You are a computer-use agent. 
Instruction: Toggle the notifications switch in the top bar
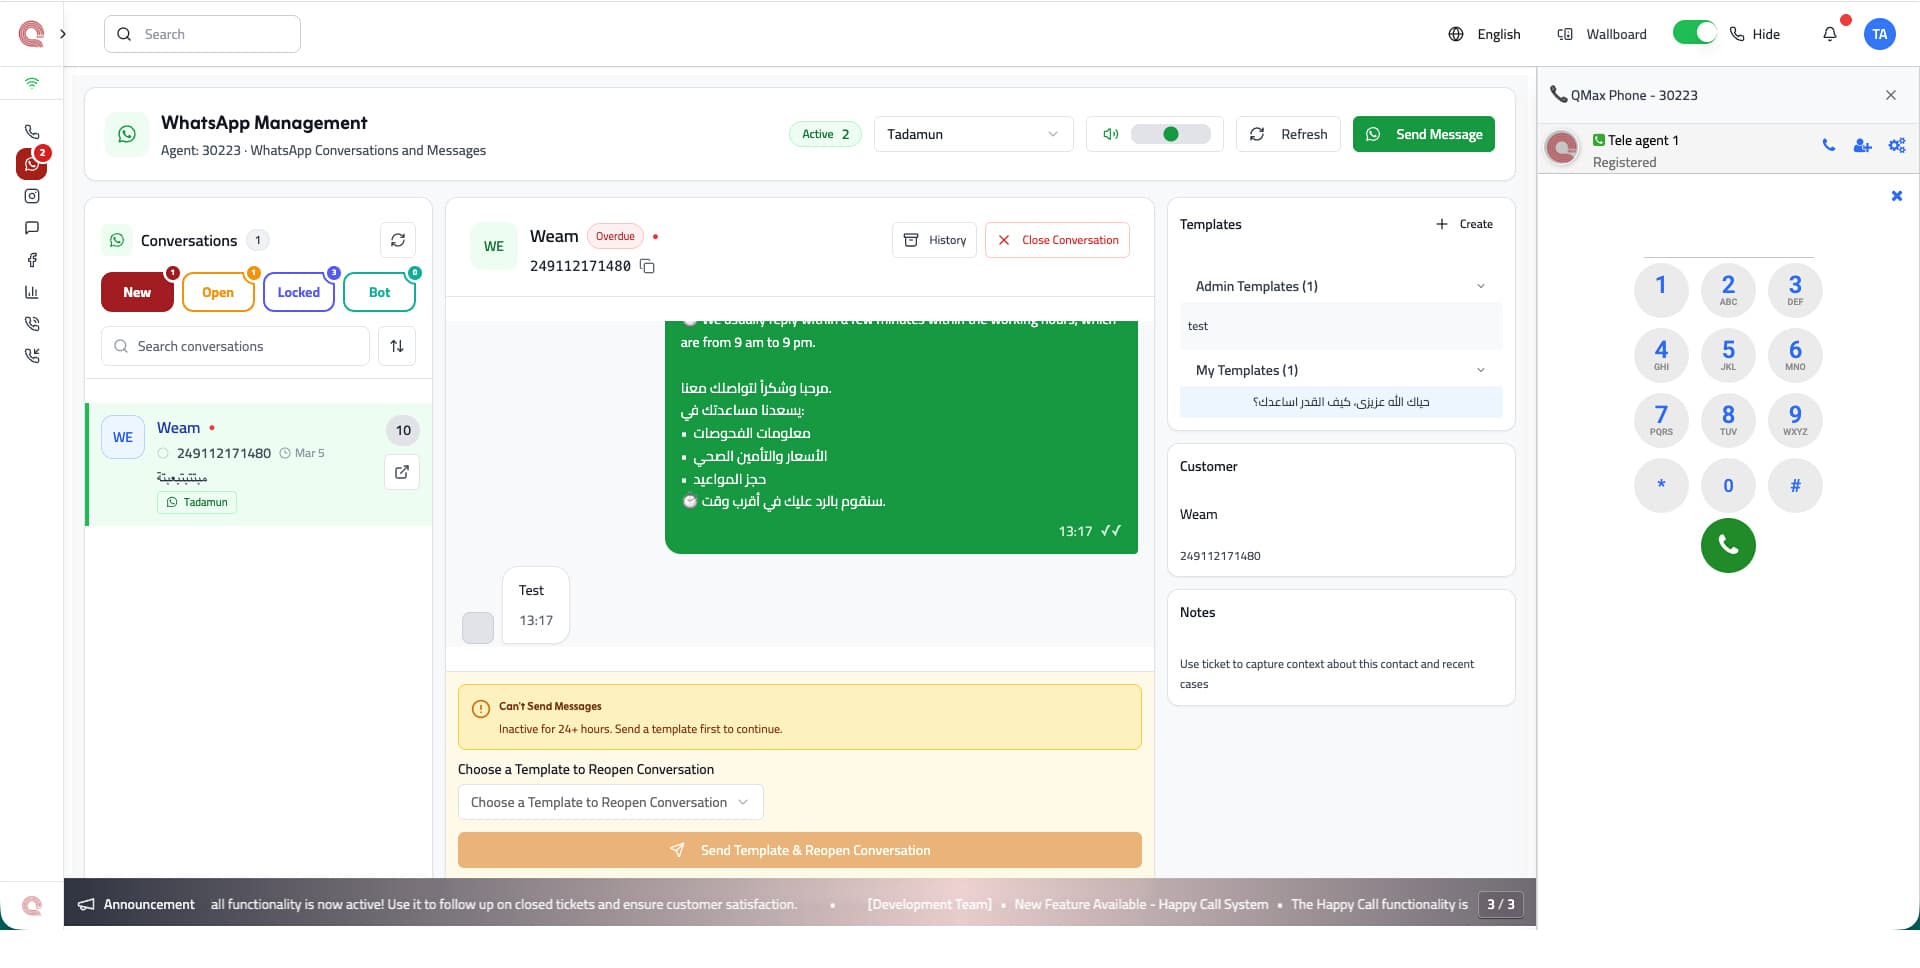(1694, 33)
